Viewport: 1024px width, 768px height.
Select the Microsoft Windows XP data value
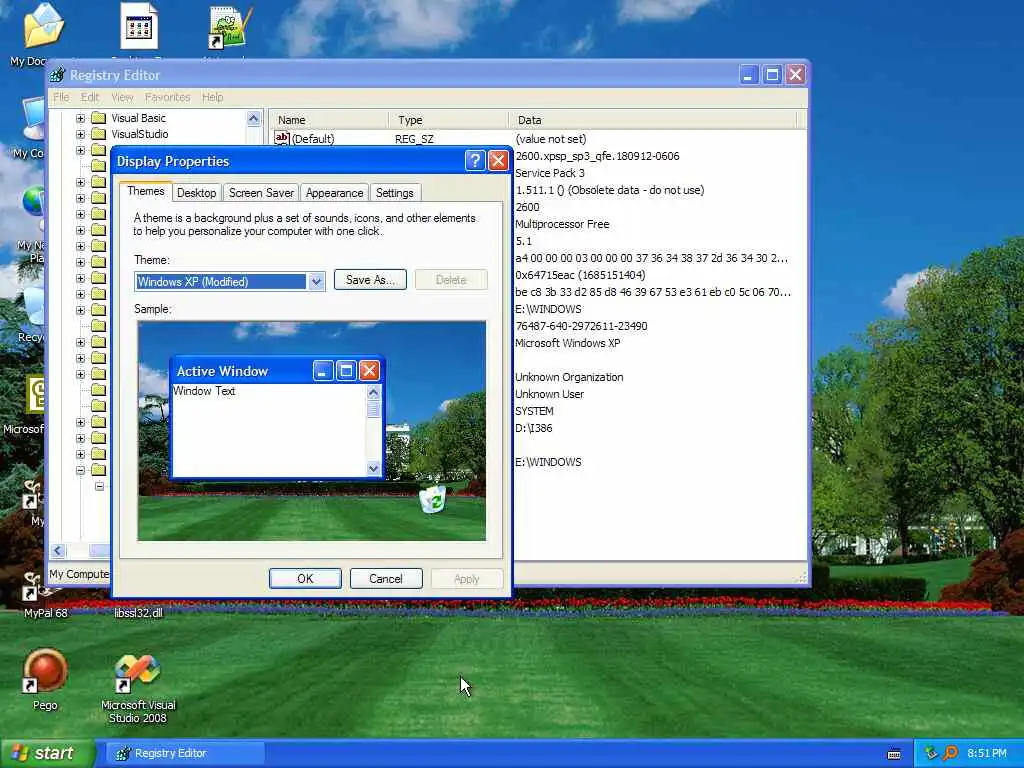click(x=568, y=343)
